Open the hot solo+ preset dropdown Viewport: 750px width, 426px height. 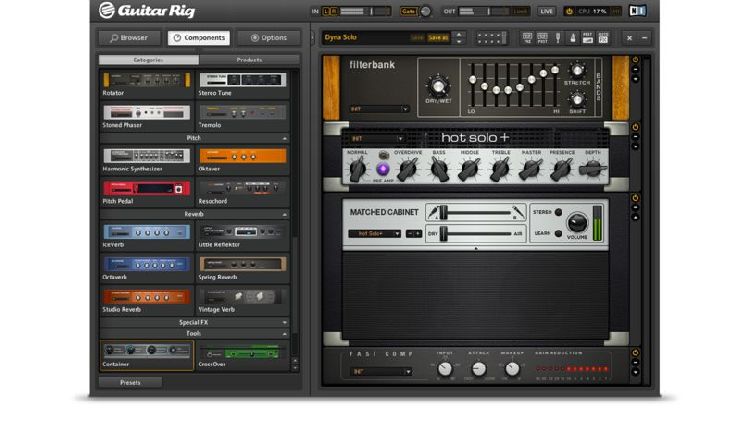tap(377, 139)
